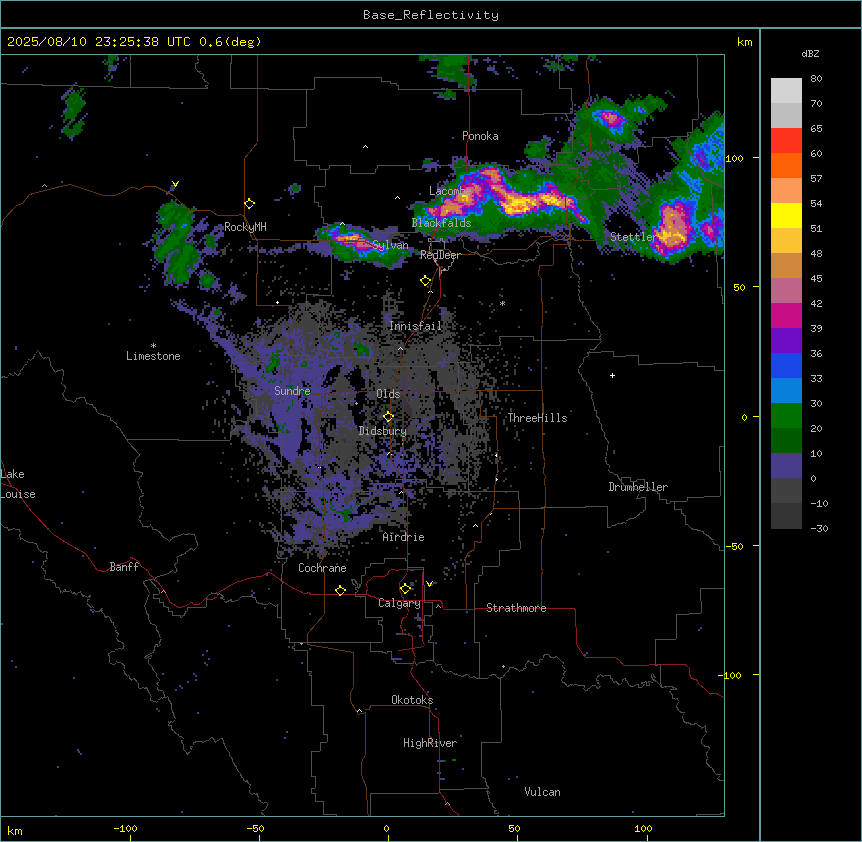
Task: Click the 50 tick on the right axis
Action: point(739,287)
